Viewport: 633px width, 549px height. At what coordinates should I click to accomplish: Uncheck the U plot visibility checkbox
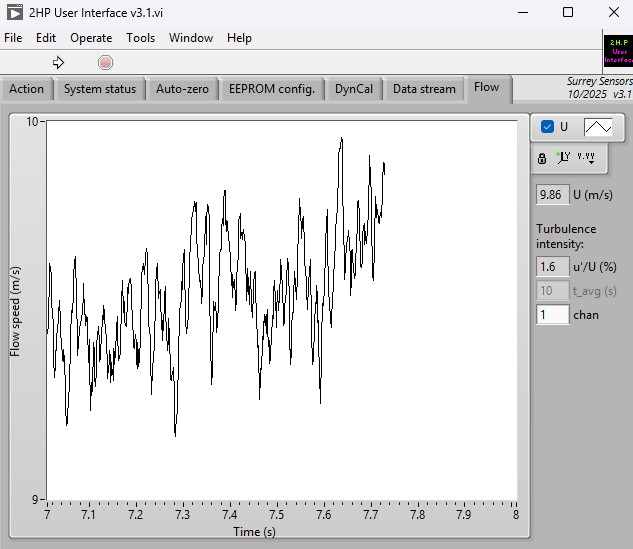click(x=547, y=127)
